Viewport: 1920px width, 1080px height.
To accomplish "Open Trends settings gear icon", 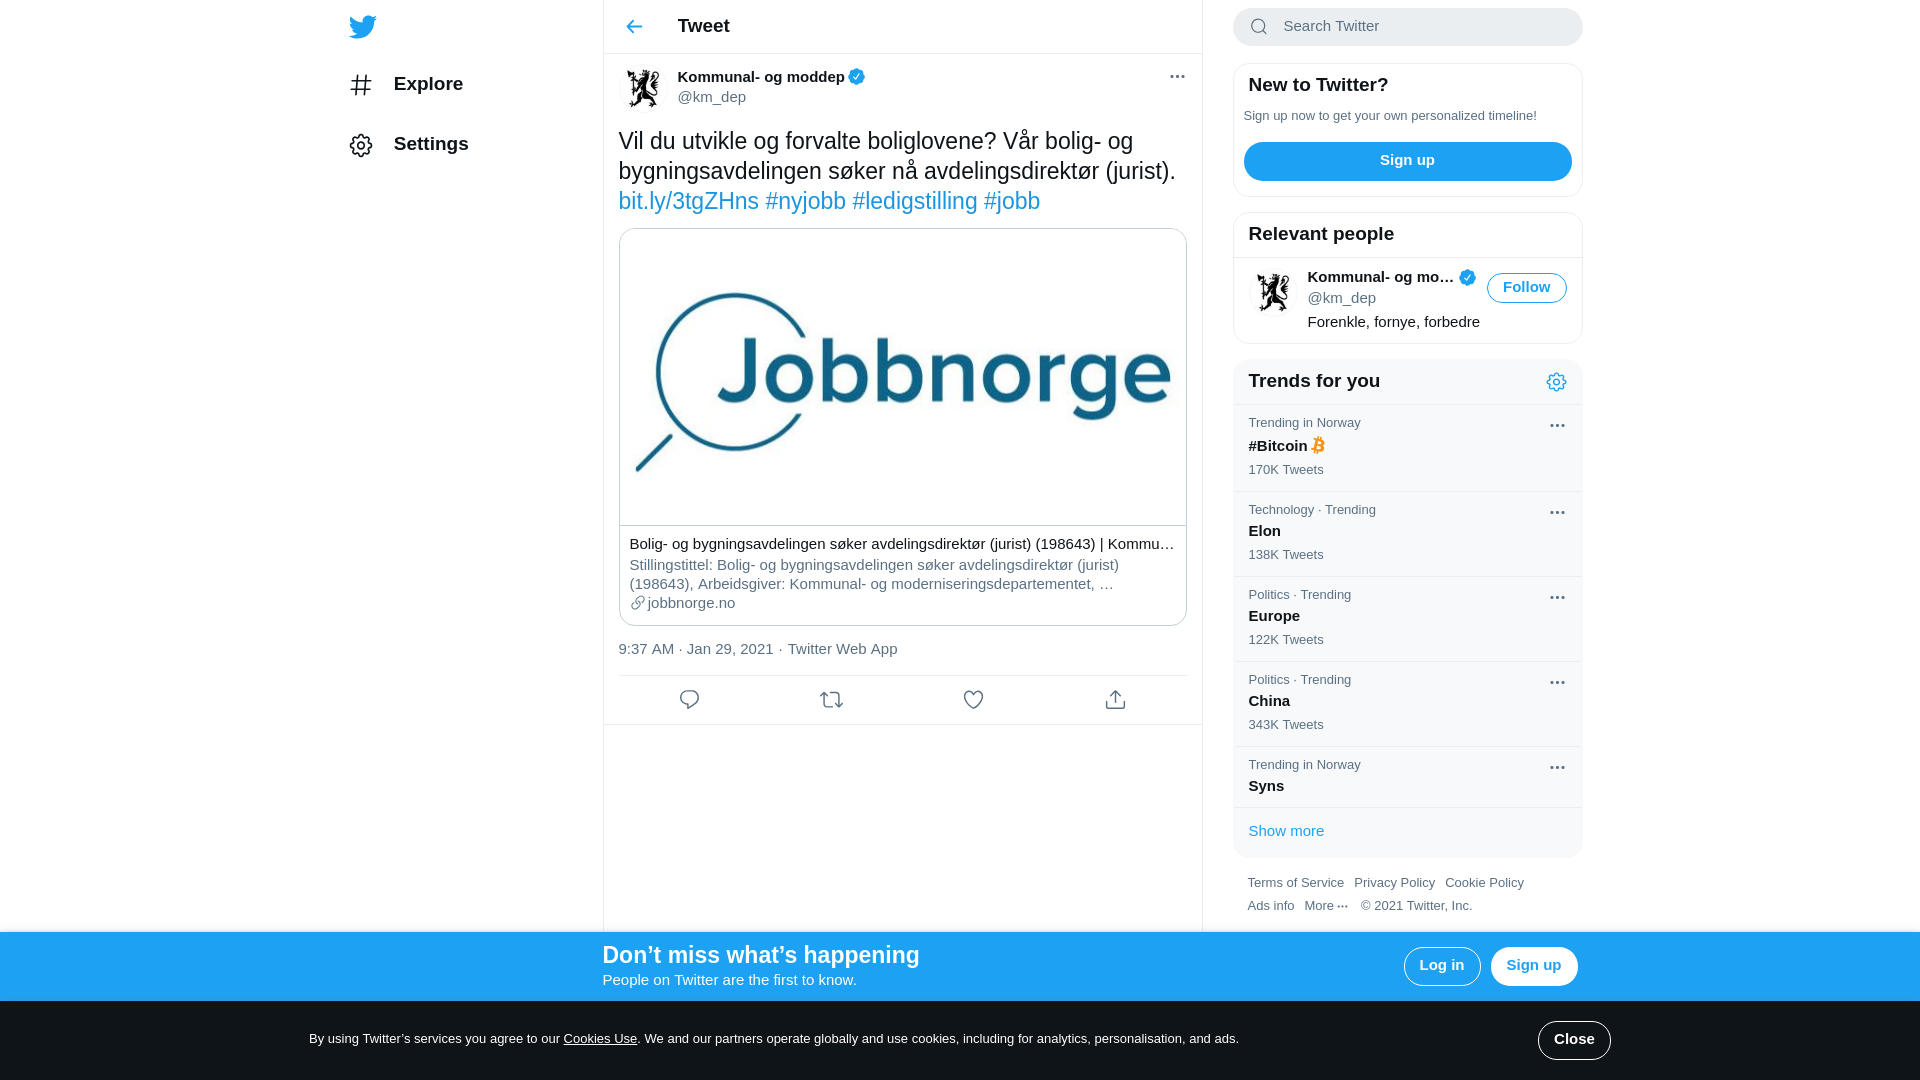I will tap(1556, 382).
